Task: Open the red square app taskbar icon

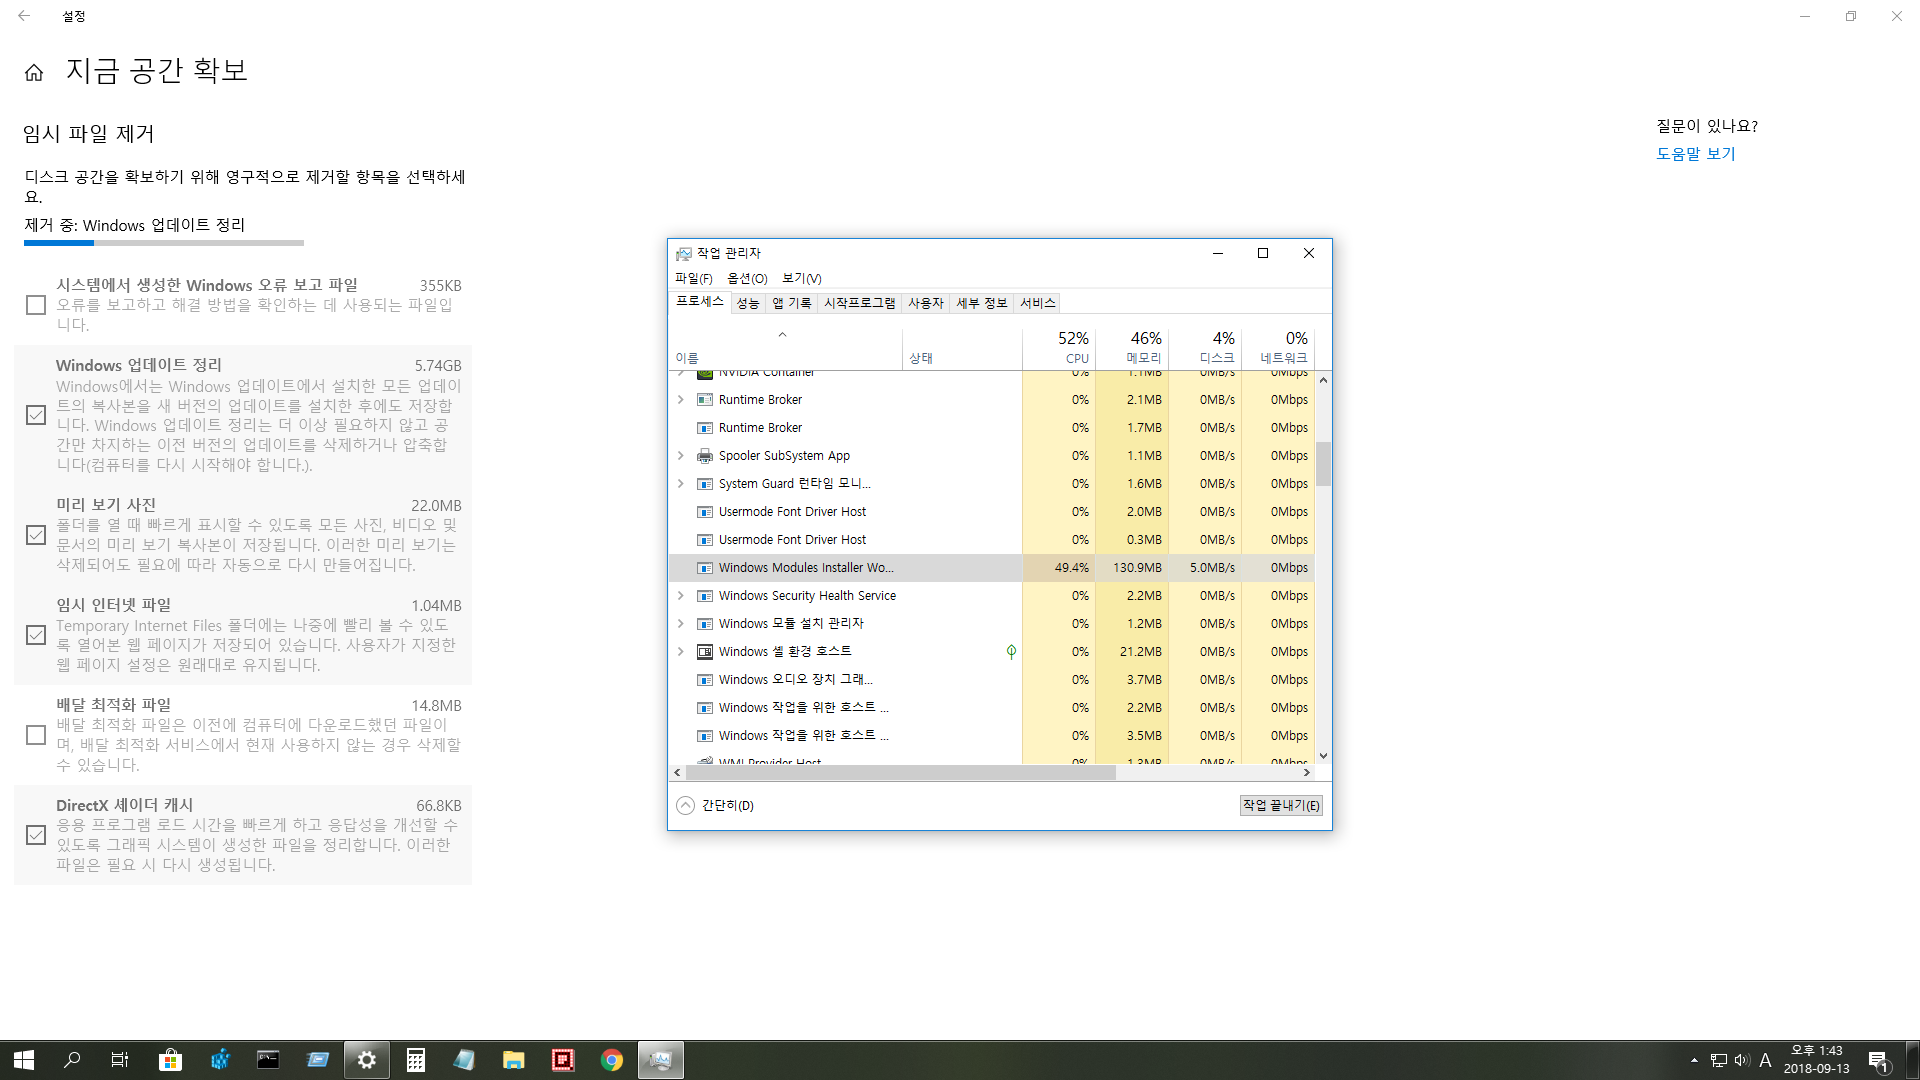Action: coord(562,1060)
